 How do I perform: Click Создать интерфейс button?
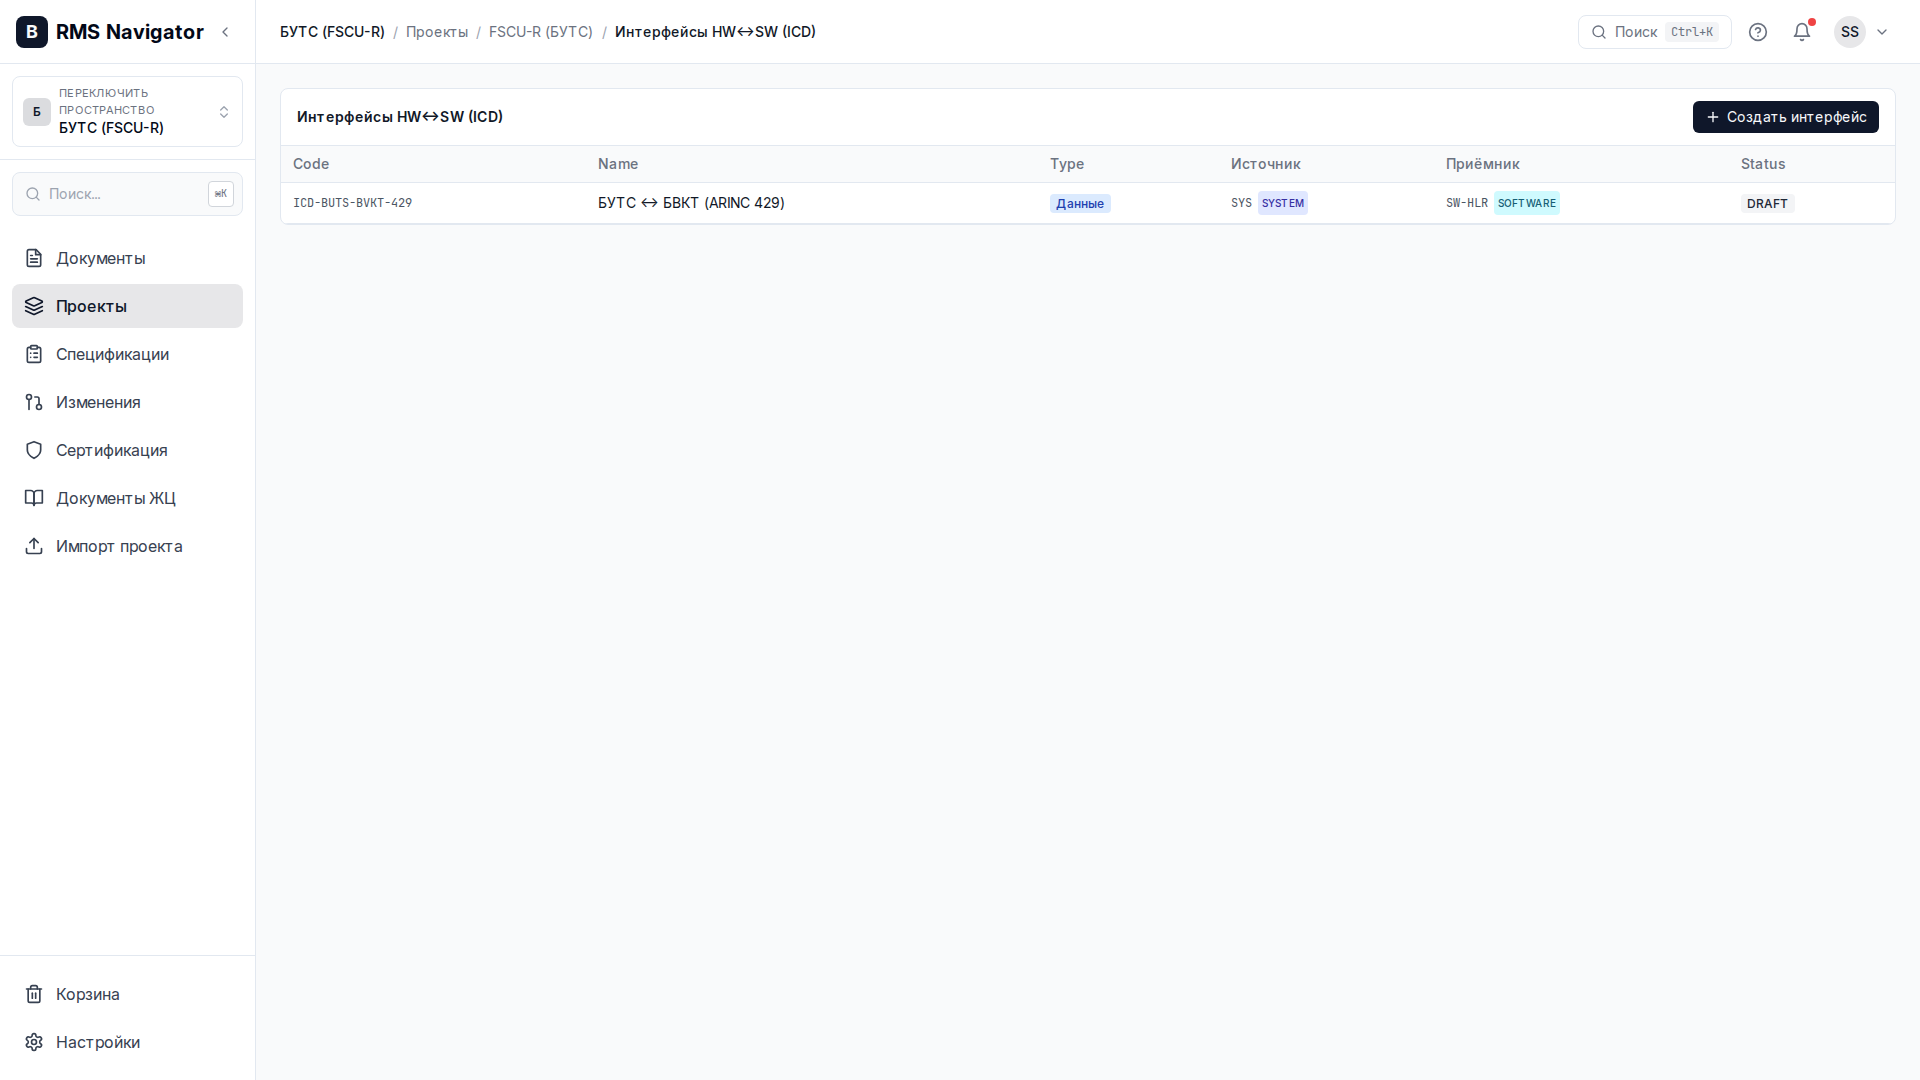tap(1786, 117)
